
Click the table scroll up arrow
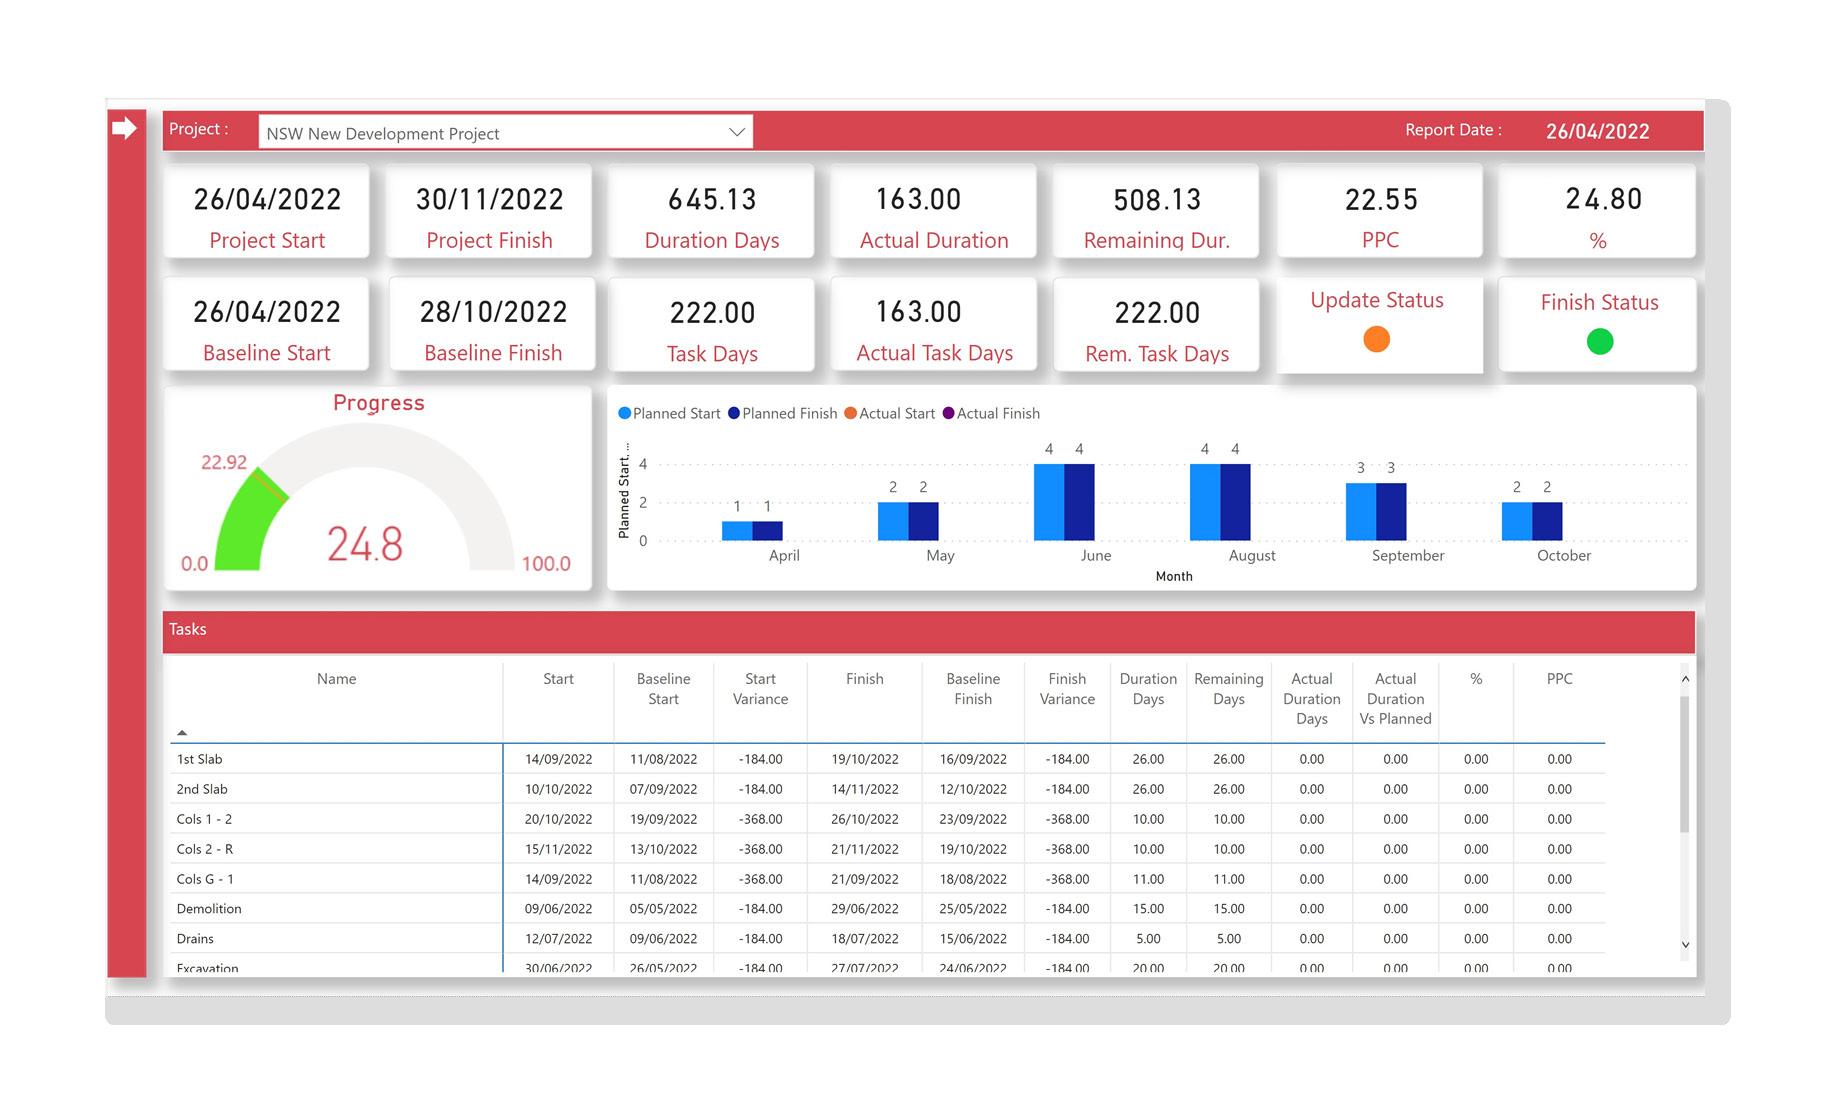1685,679
